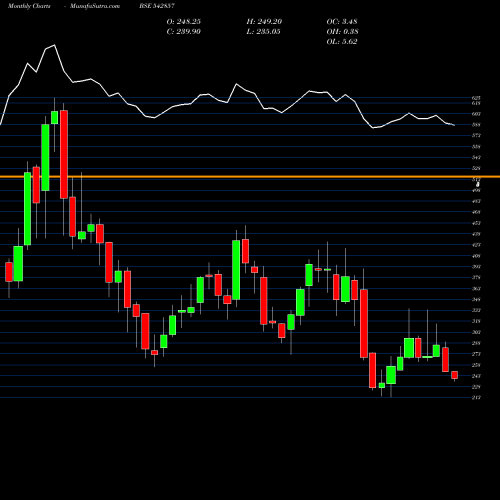500x500 pixels.
Task: Select the close value 'C: 239.90'
Action: click(184, 32)
